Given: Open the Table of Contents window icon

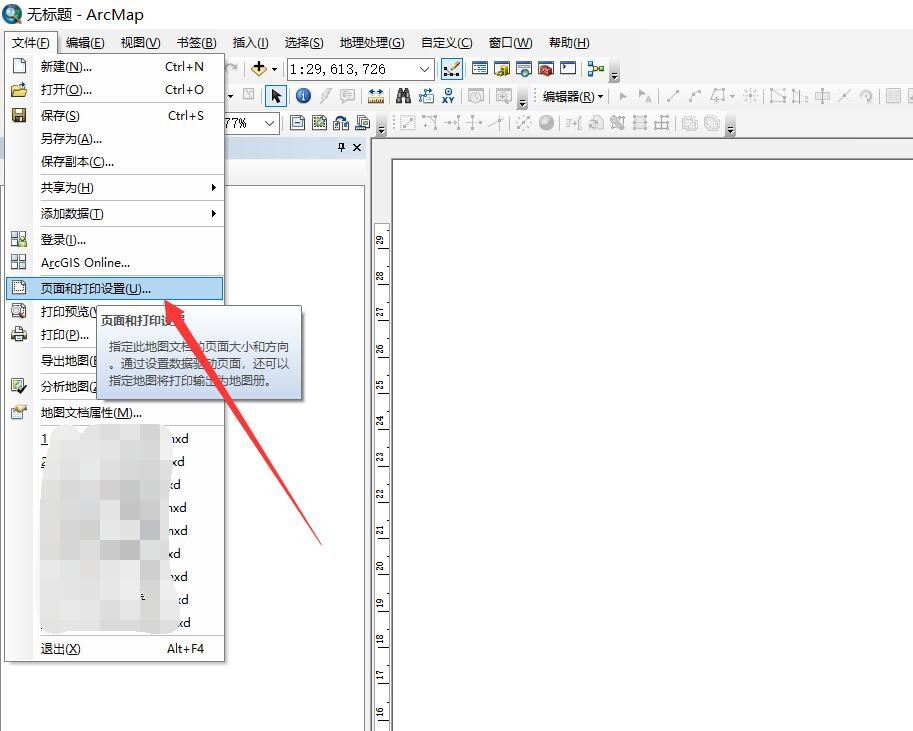Looking at the screenshot, I should pos(480,69).
